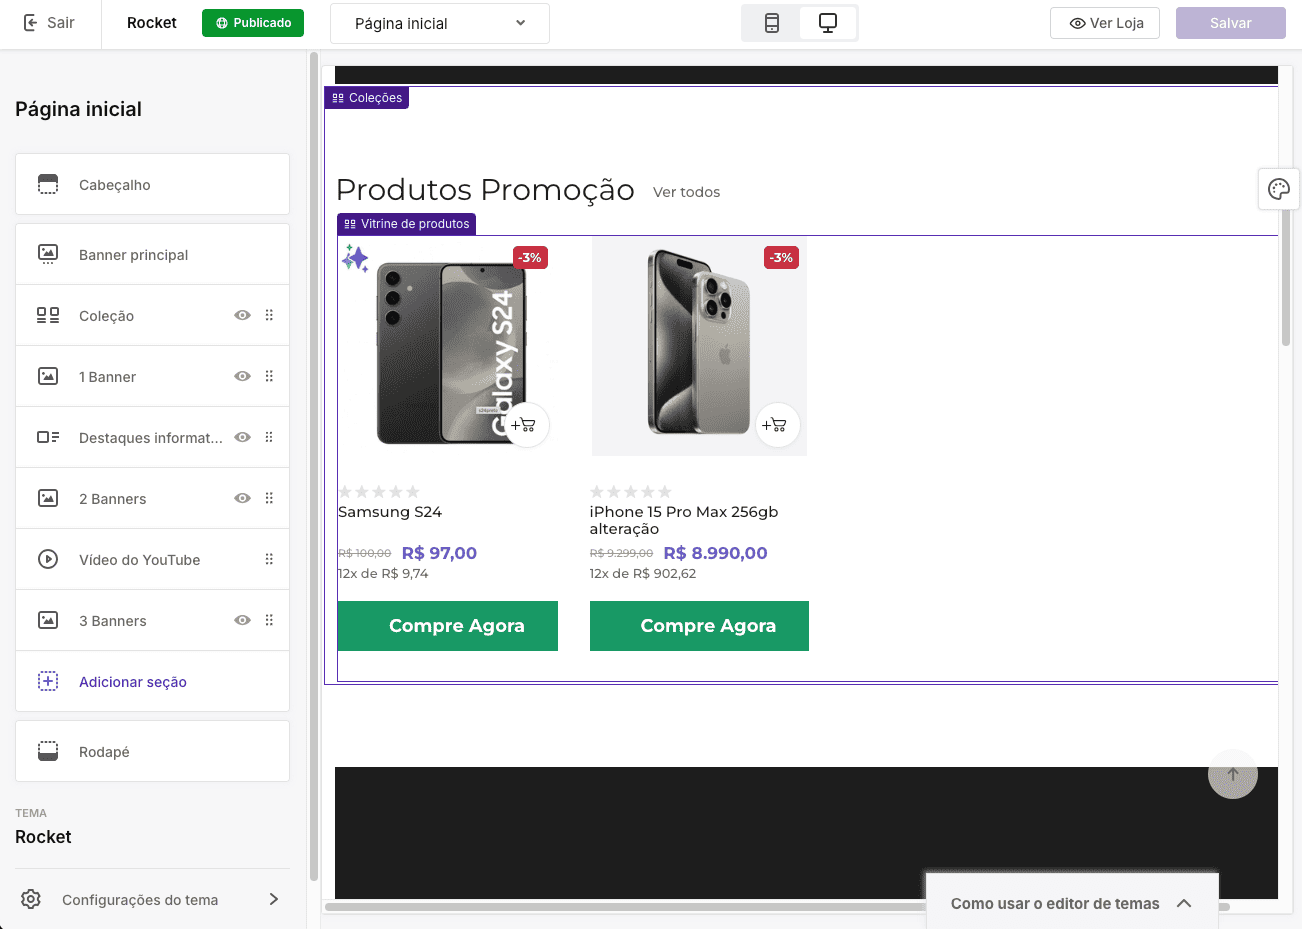The image size is (1302, 929).
Task: Click Adicionar seção link text
Action: point(133,681)
